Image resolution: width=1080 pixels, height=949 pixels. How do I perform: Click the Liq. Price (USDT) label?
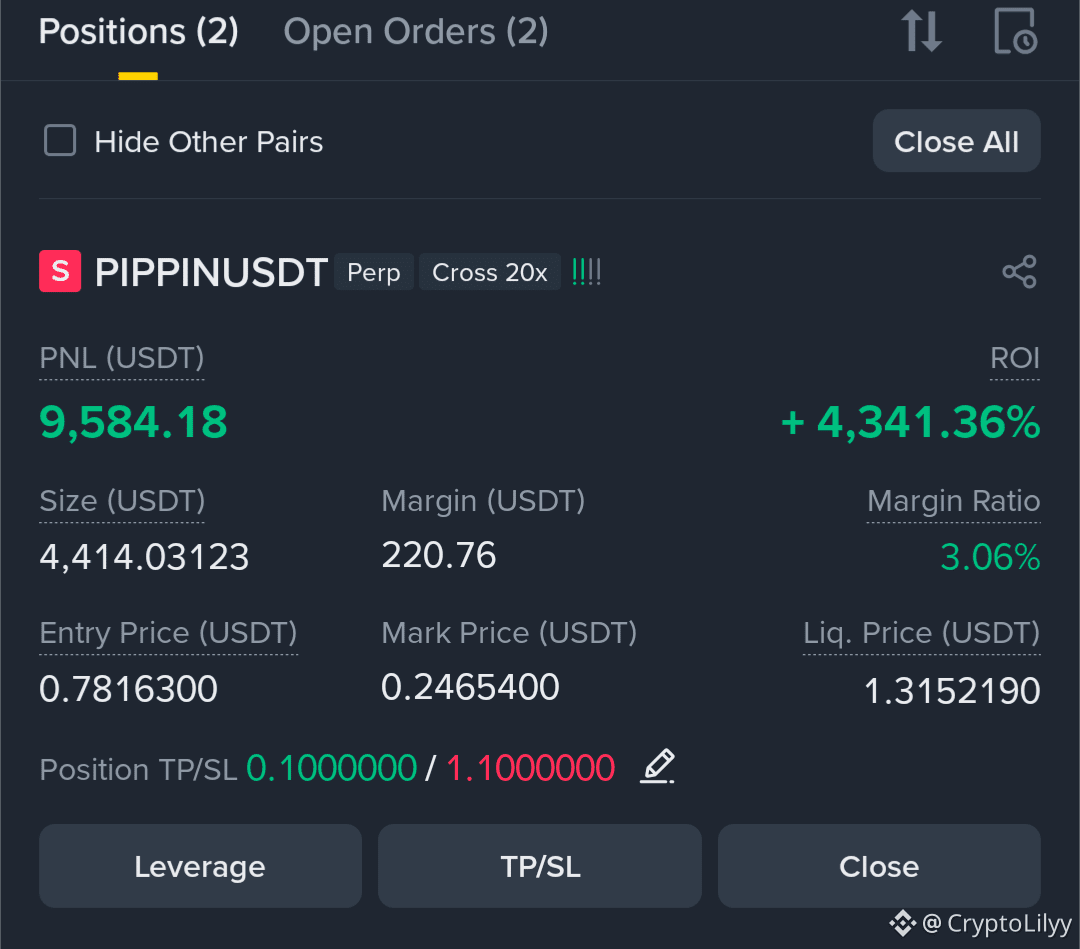coord(922,632)
